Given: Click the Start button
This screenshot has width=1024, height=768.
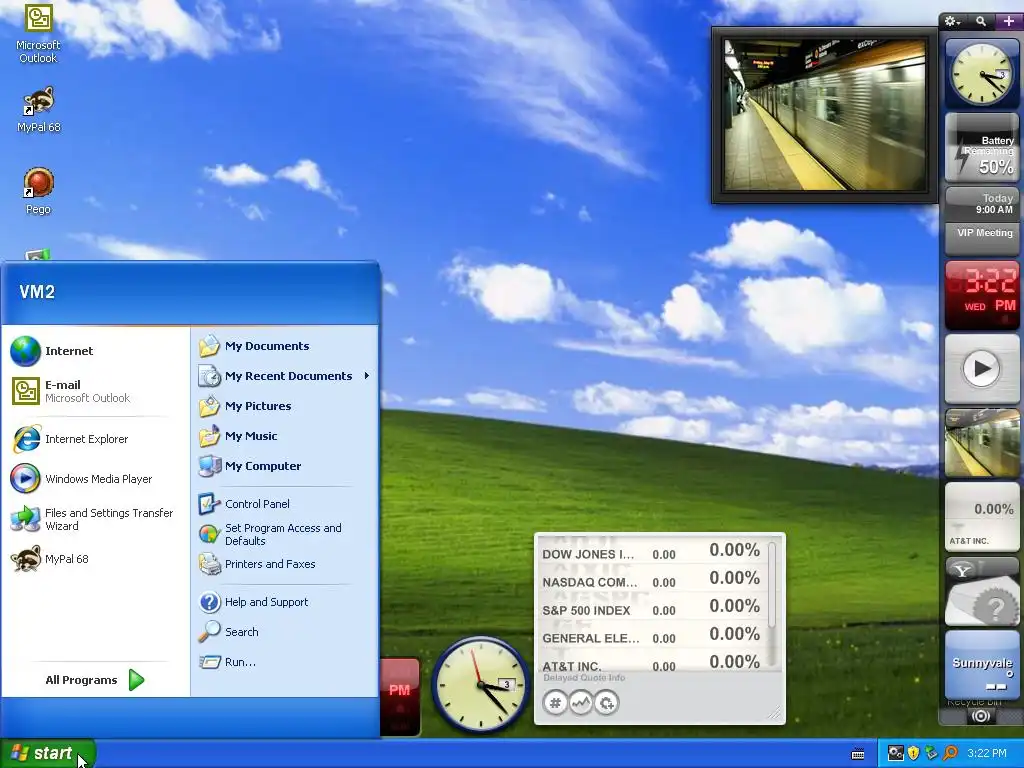Looking at the screenshot, I should coord(47,754).
